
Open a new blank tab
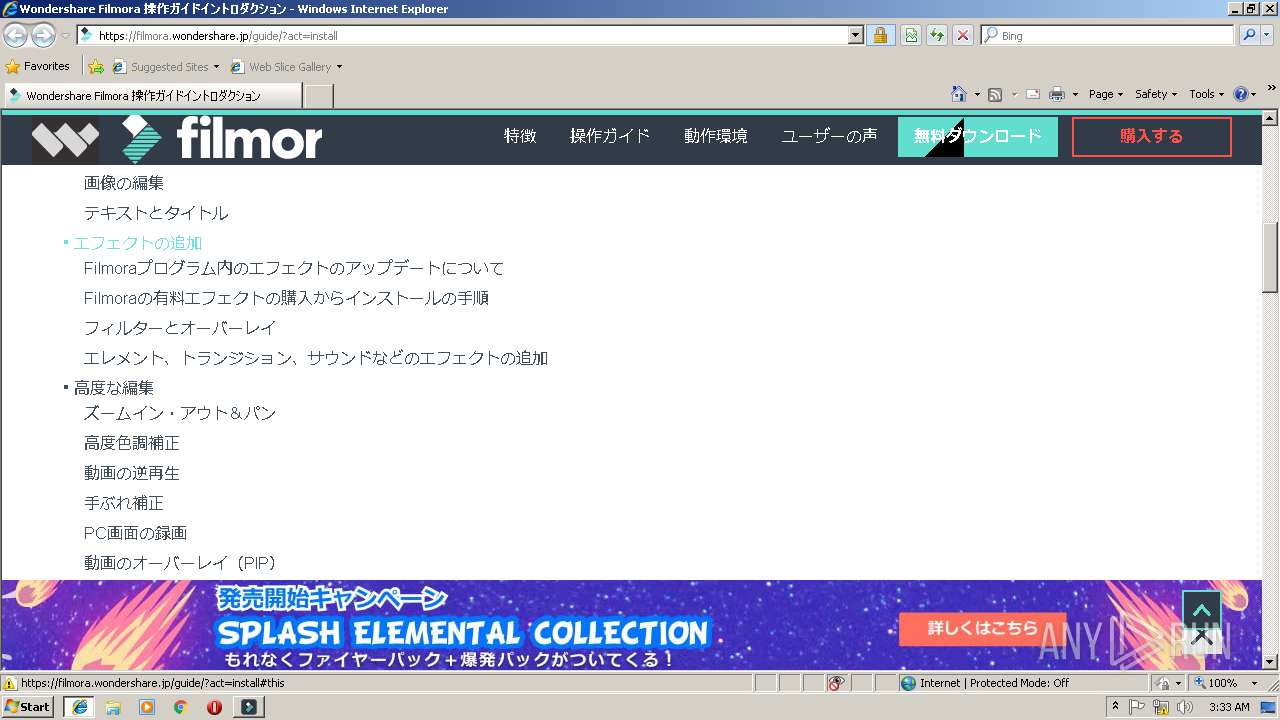pos(318,96)
